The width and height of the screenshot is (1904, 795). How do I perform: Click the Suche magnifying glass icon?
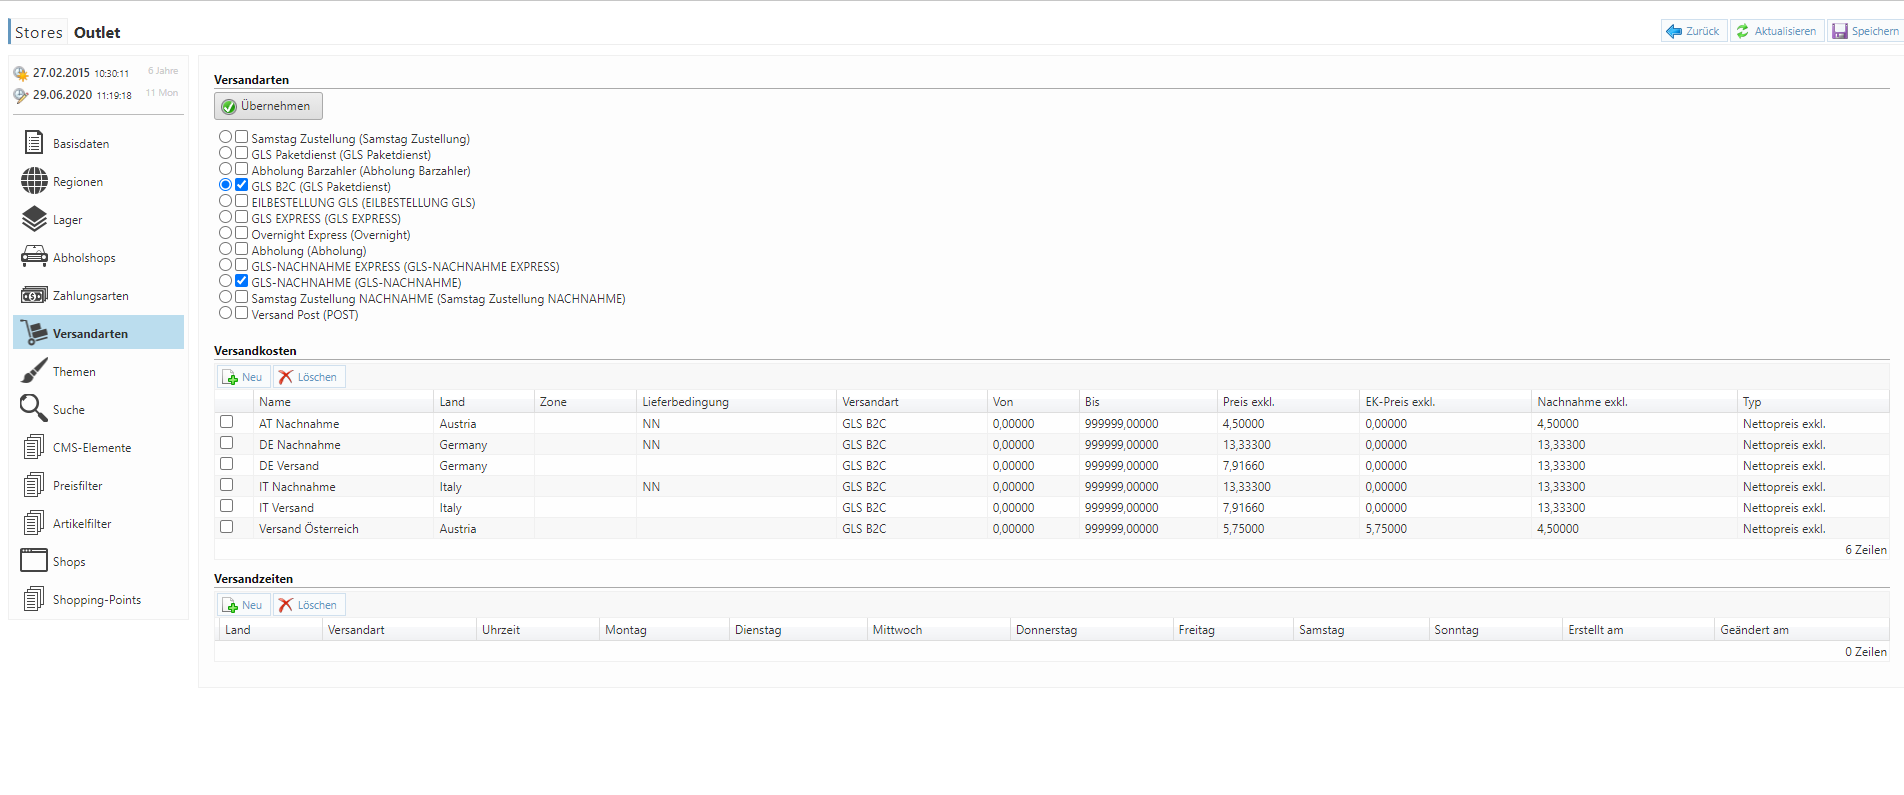coord(34,408)
